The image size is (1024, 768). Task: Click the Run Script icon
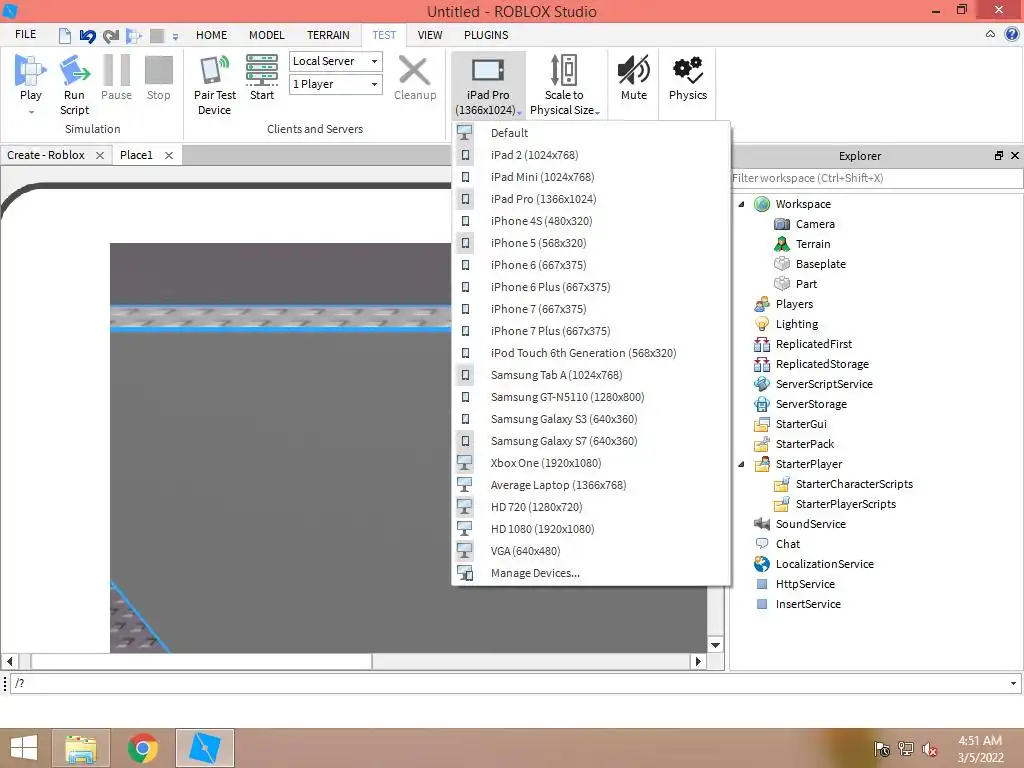tap(74, 71)
